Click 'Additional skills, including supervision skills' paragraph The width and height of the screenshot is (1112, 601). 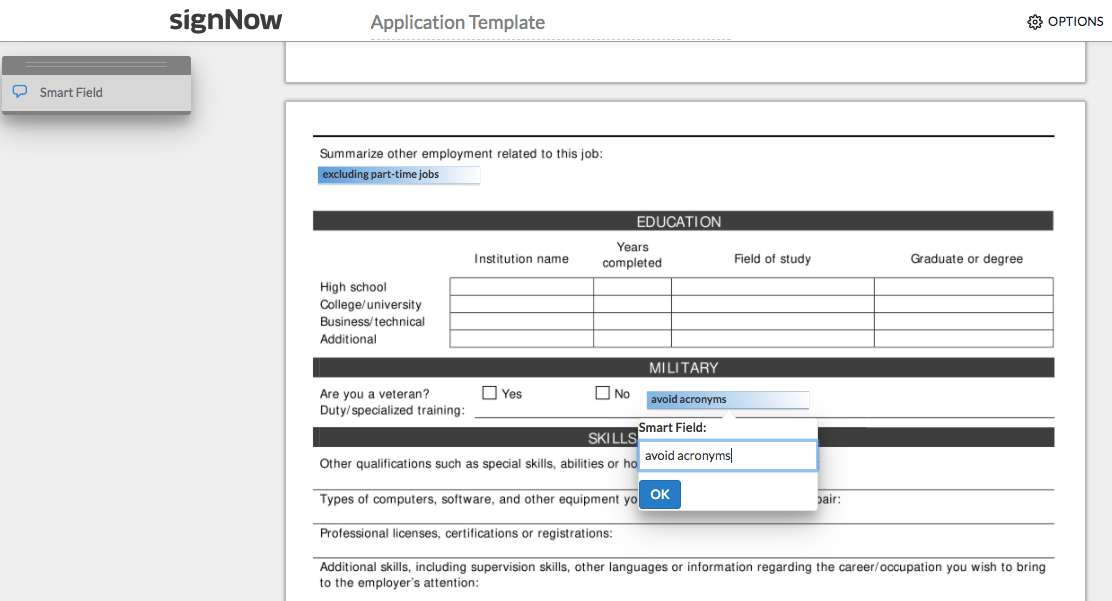(x=682, y=575)
